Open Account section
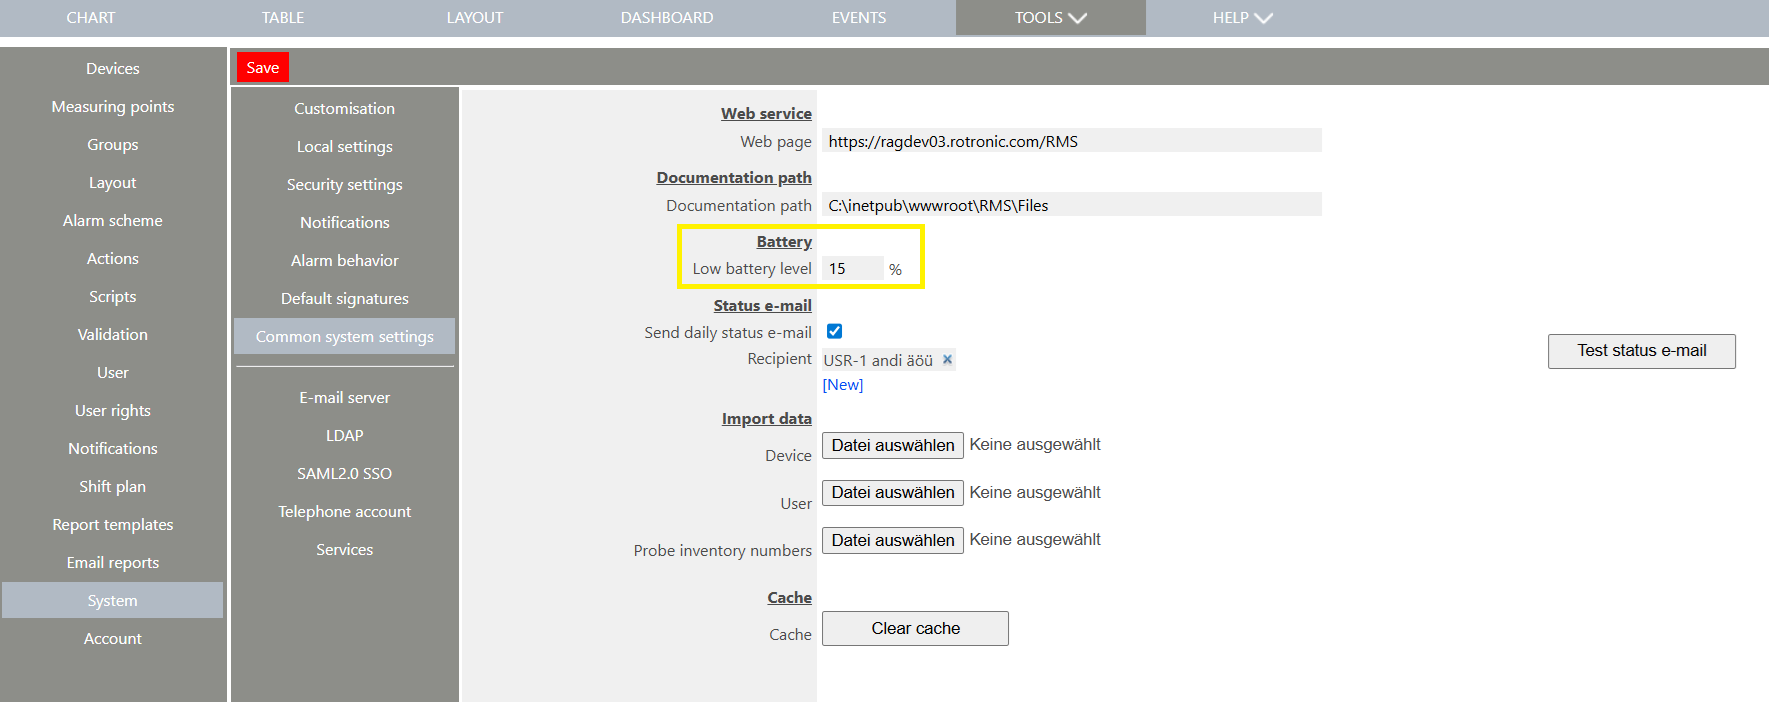The width and height of the screenshot is (1769, 726). pyautogui.click(x=113, y=638)
